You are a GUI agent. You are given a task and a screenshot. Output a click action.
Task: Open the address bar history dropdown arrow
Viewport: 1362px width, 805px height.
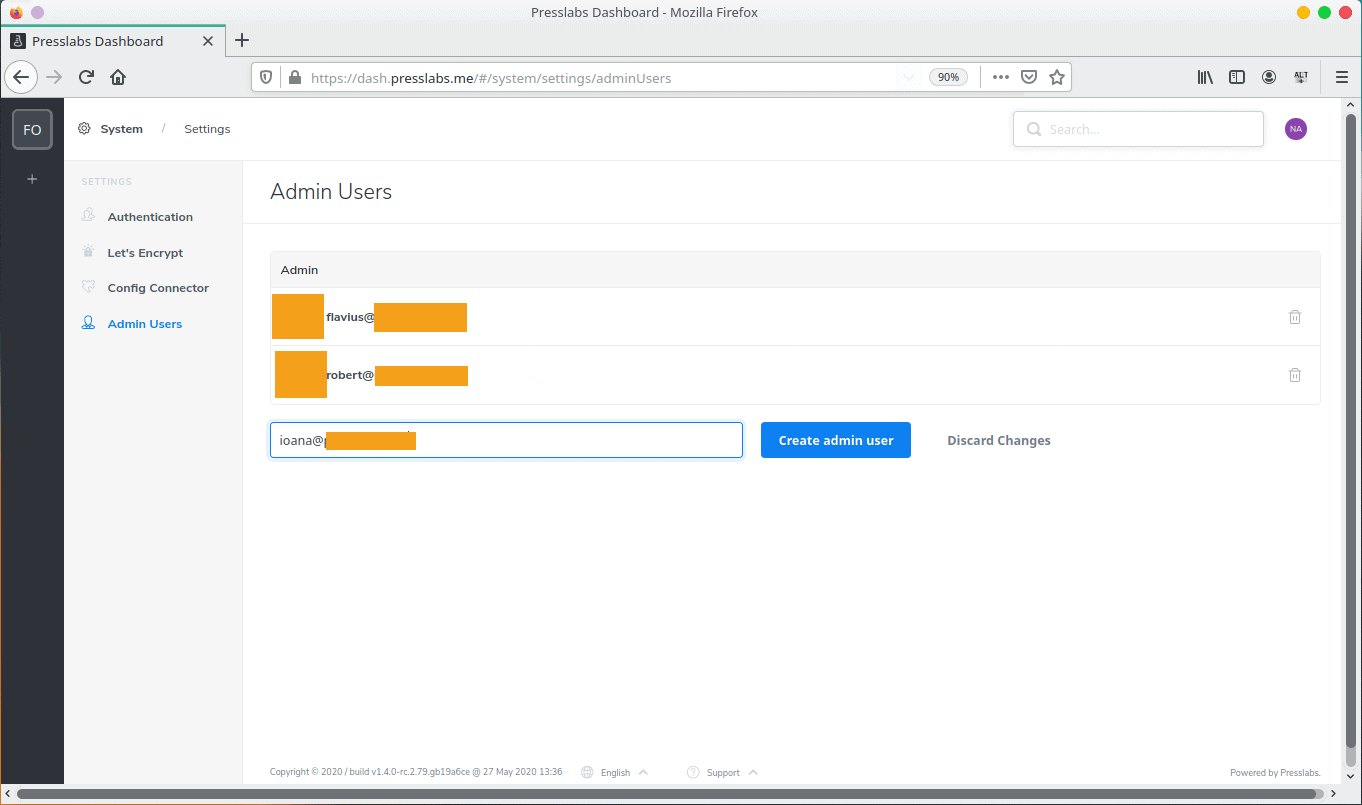pos(908,77)
